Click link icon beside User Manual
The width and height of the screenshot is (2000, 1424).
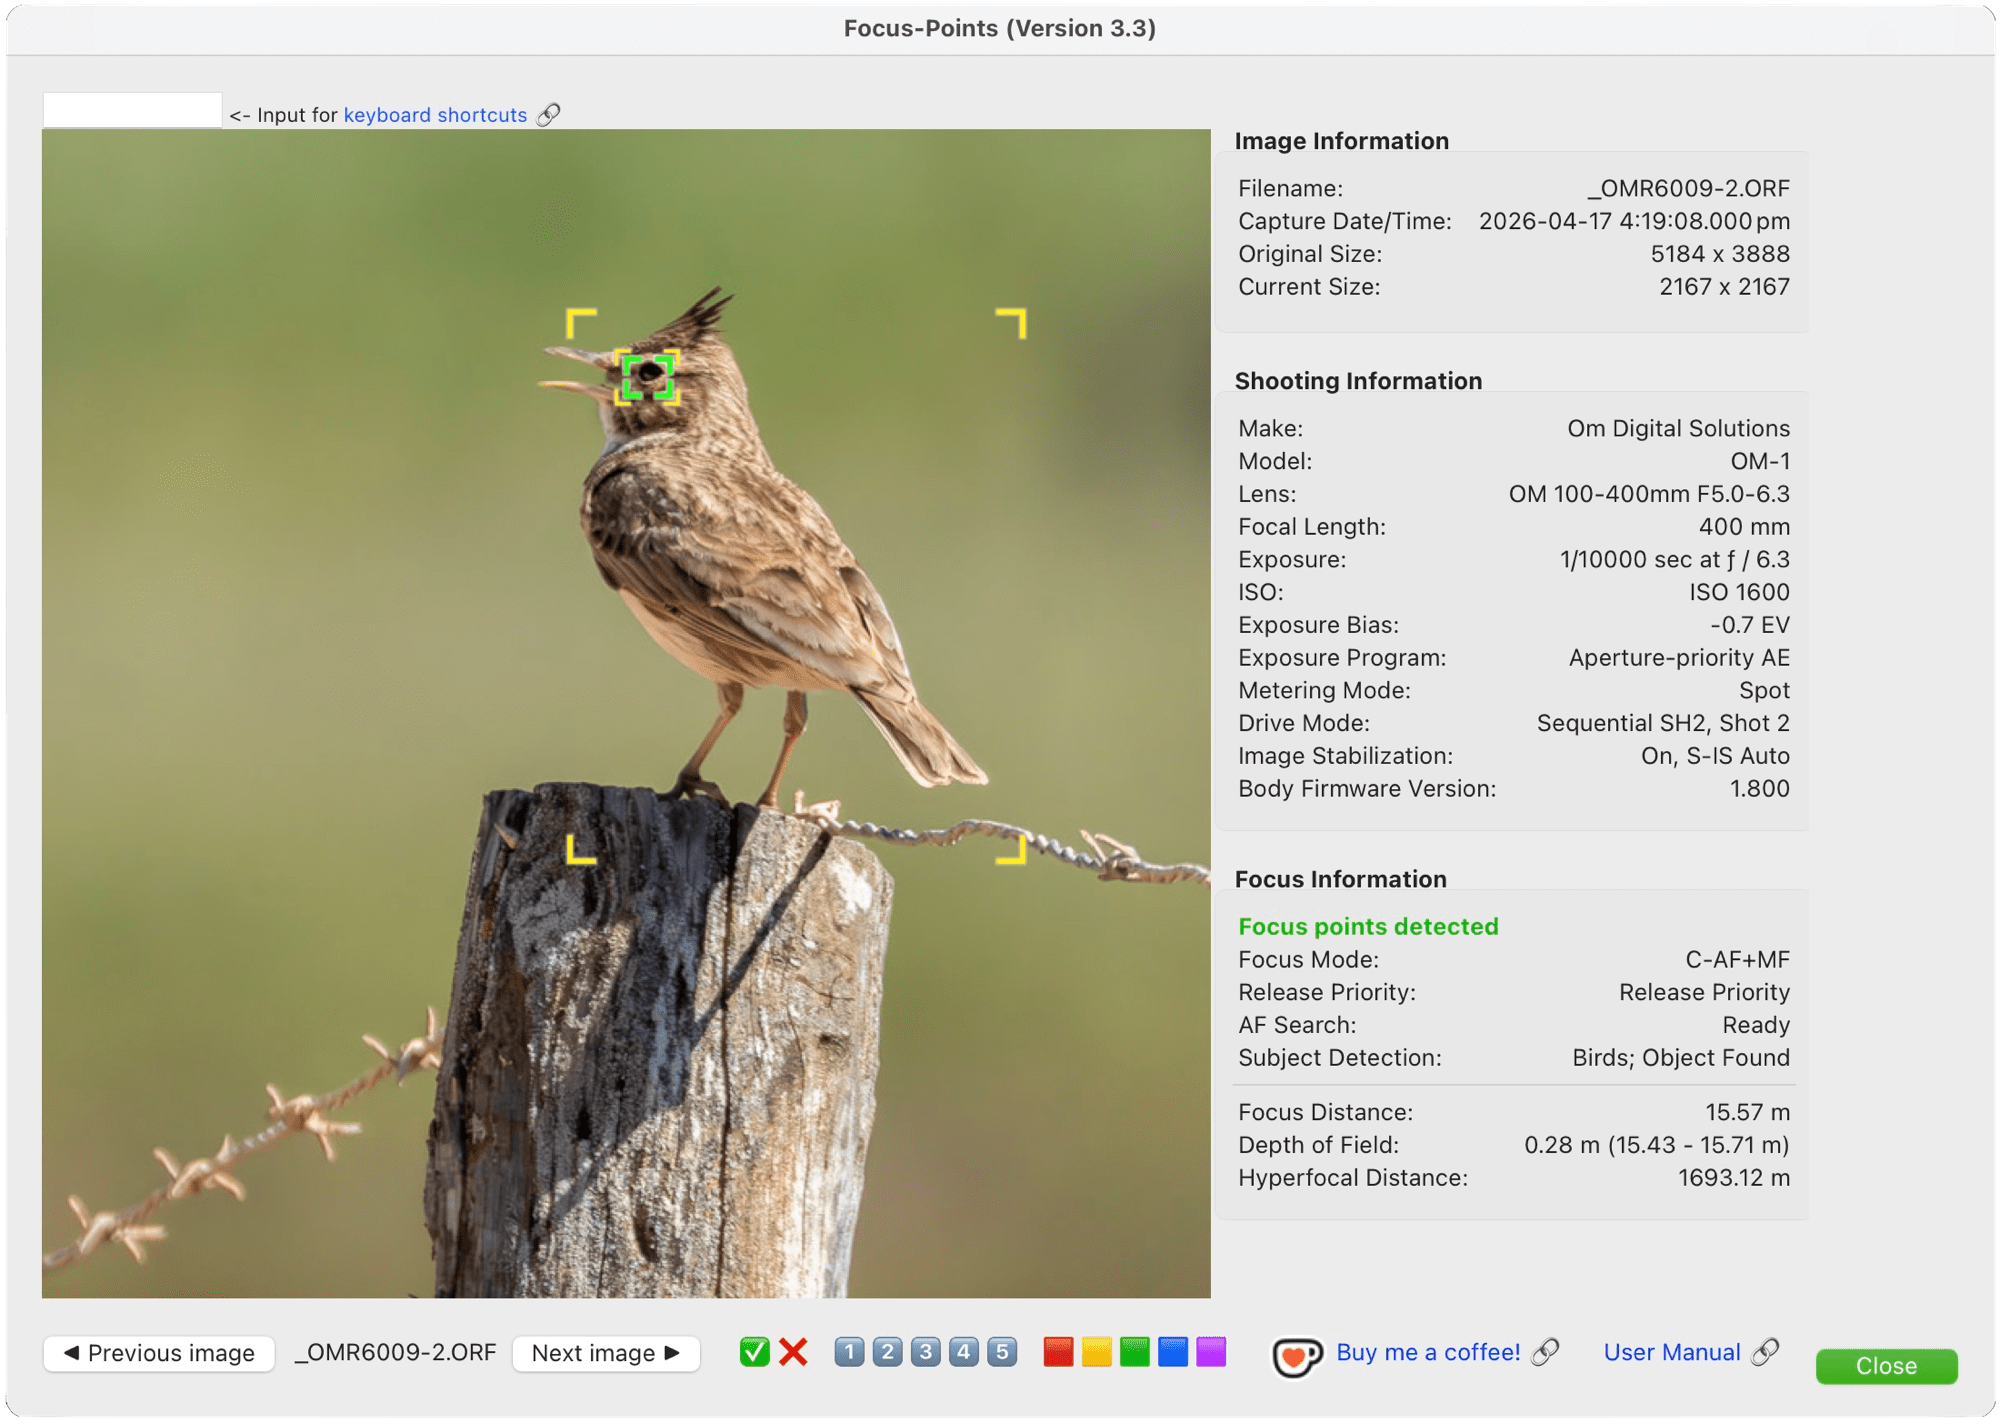(x=1766, y=1352)
